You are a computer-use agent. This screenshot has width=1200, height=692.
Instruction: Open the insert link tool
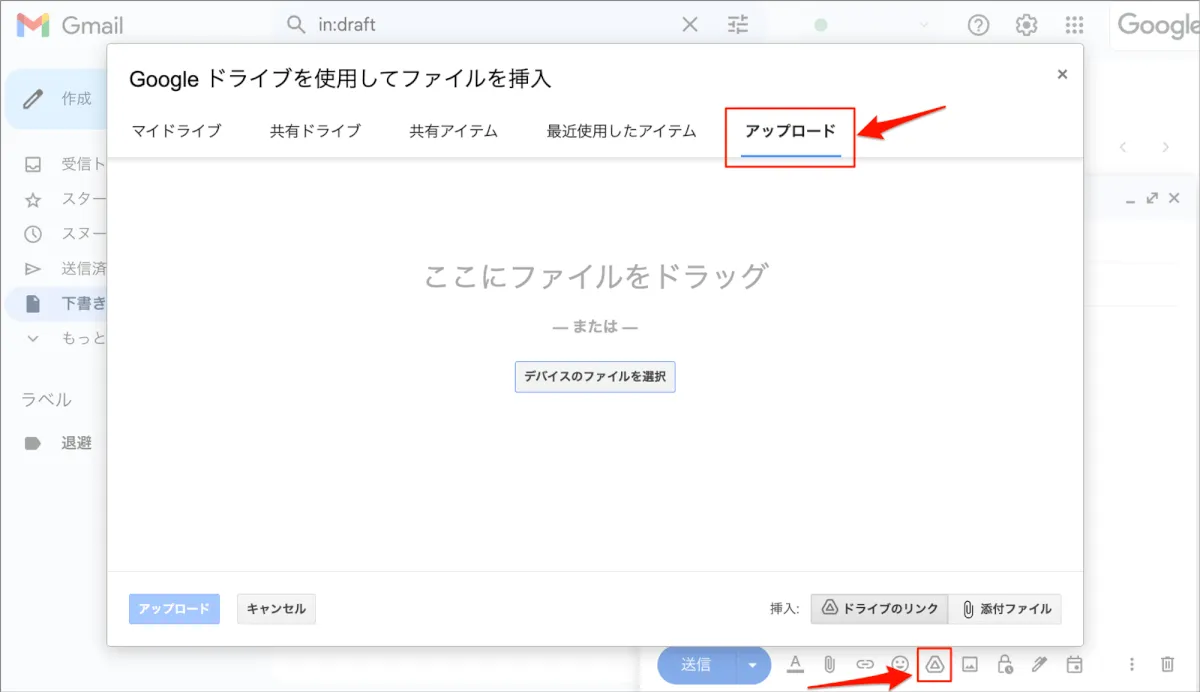(865, 664)
